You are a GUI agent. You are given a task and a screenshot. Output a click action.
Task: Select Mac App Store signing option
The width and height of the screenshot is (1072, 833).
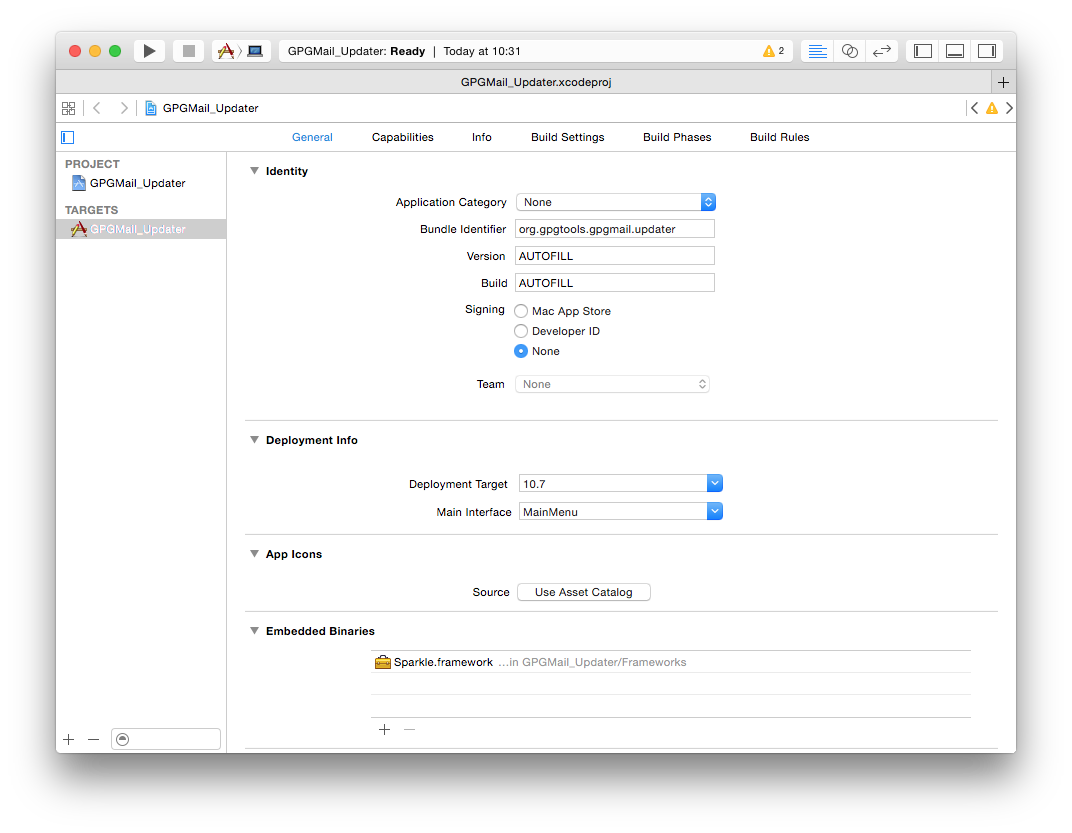(x=521, y=311)
